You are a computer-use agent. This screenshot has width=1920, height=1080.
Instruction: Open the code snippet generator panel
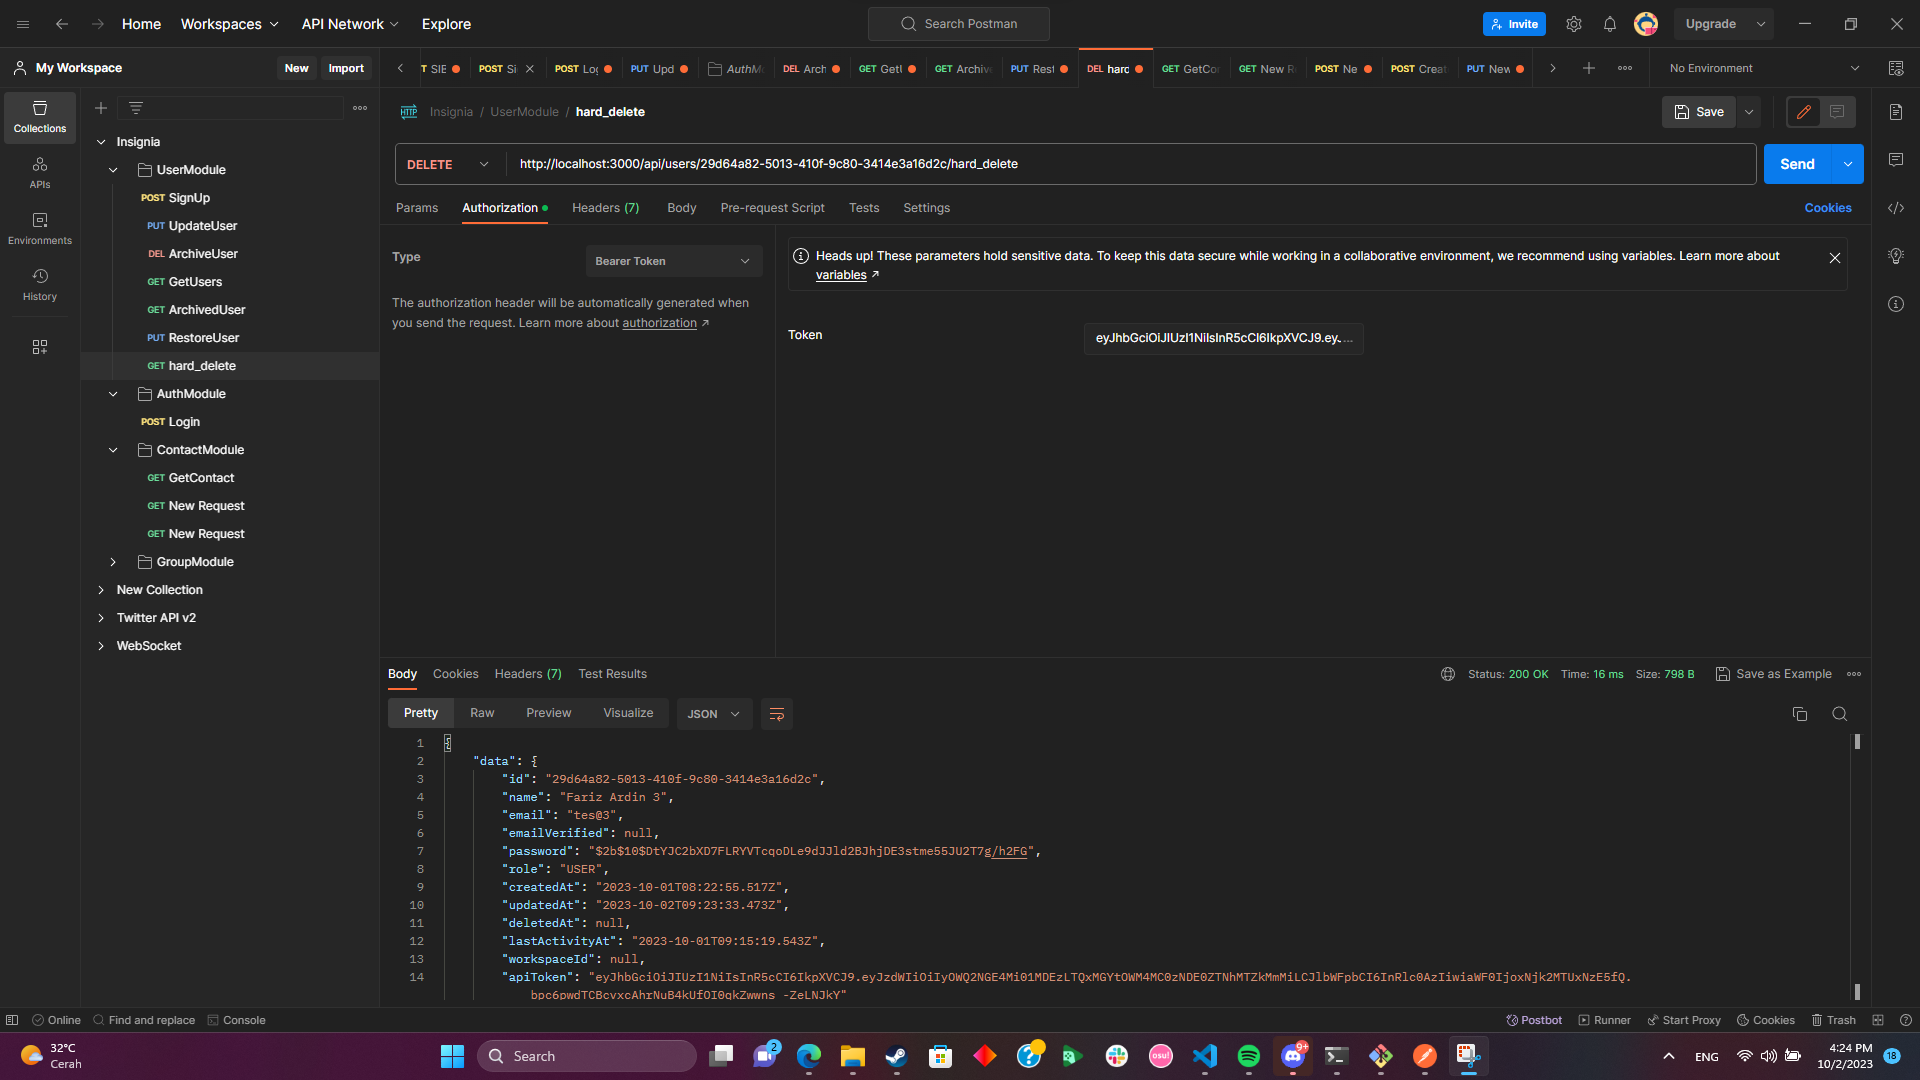tap(1896, 209)
